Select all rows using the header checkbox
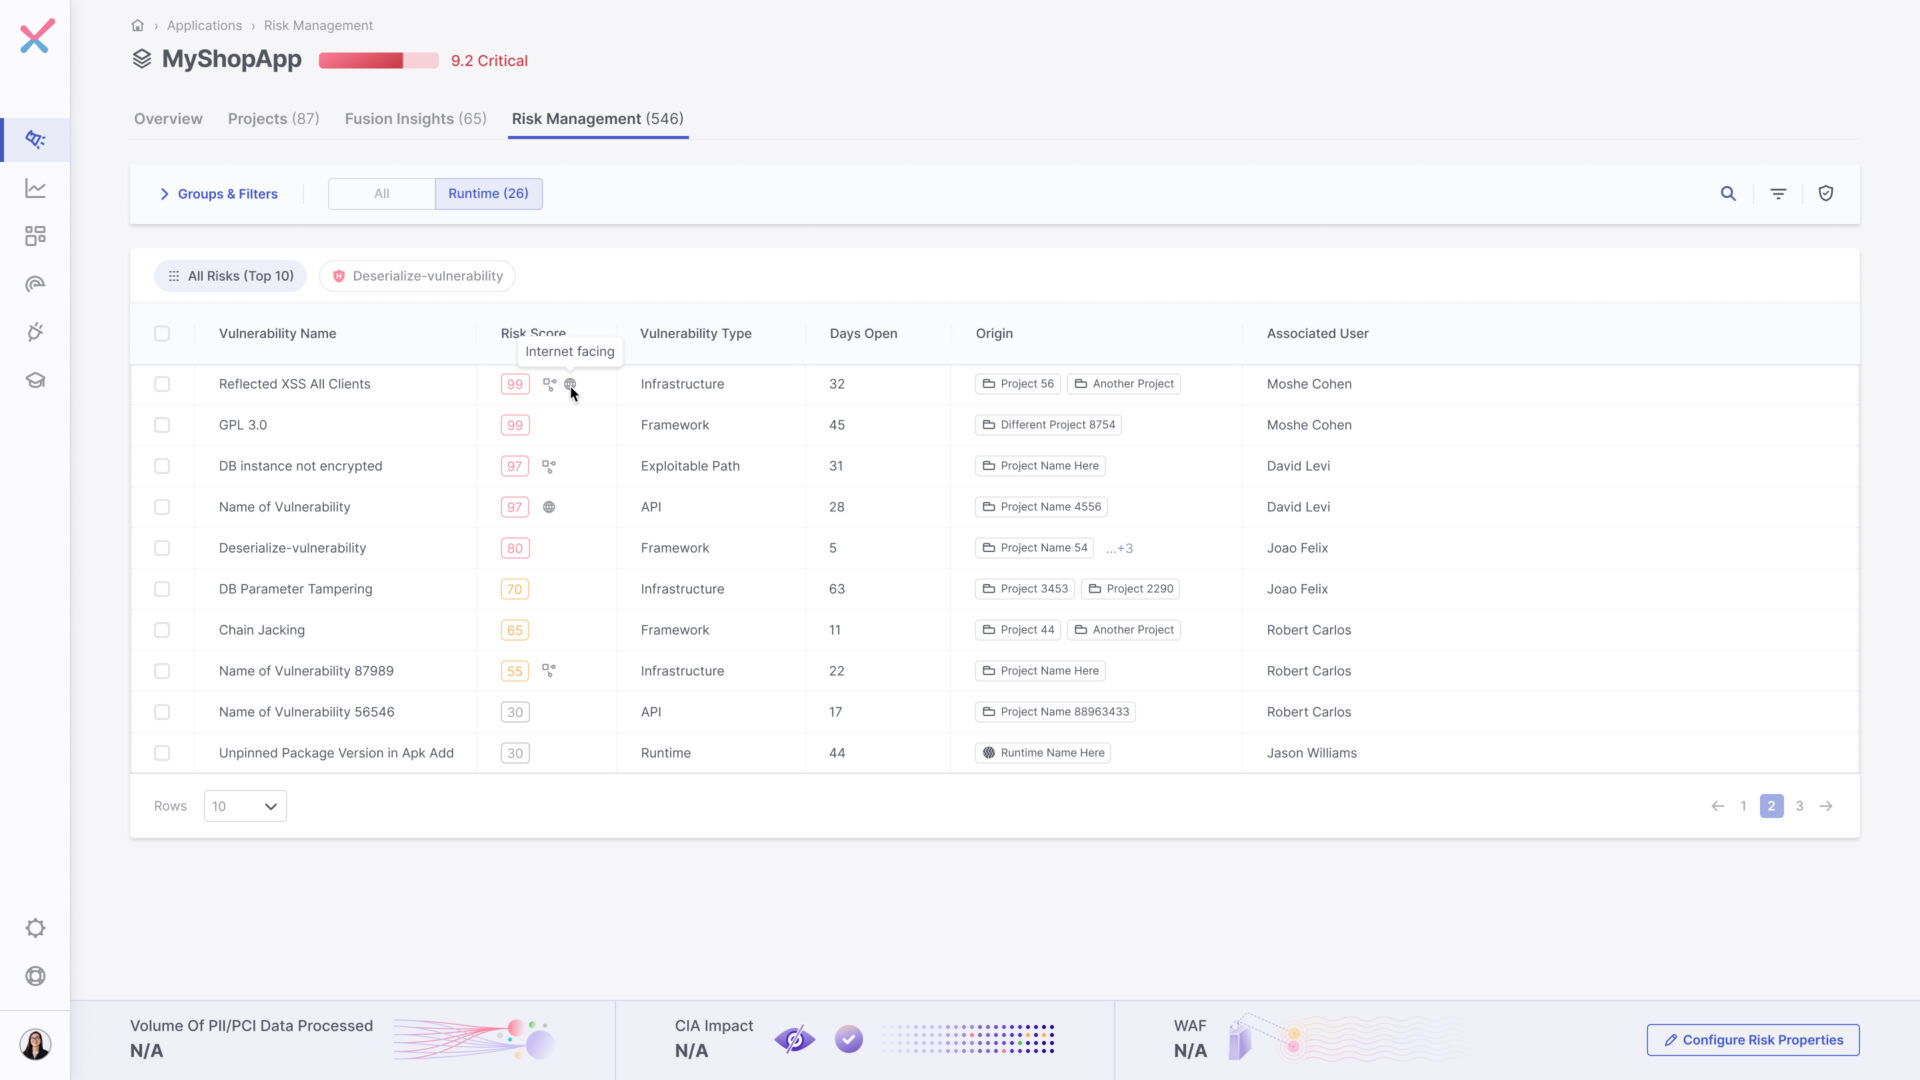The image size is (1920, 1080). 162,333
